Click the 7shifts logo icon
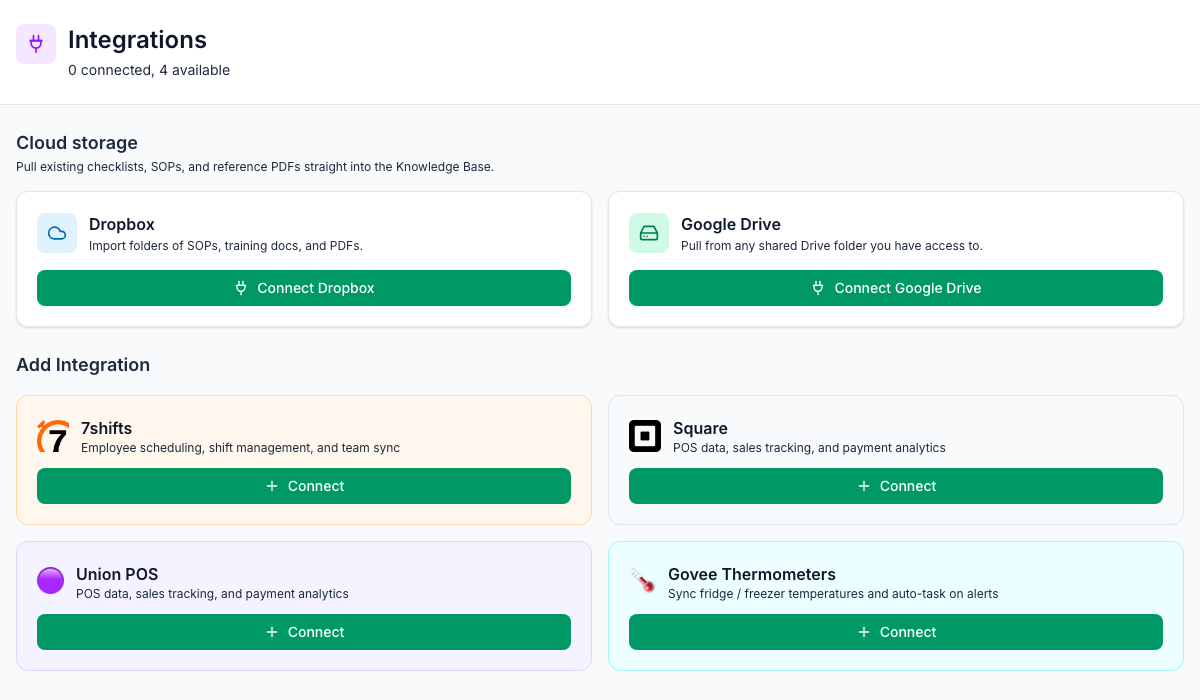 tap(53, 437)
